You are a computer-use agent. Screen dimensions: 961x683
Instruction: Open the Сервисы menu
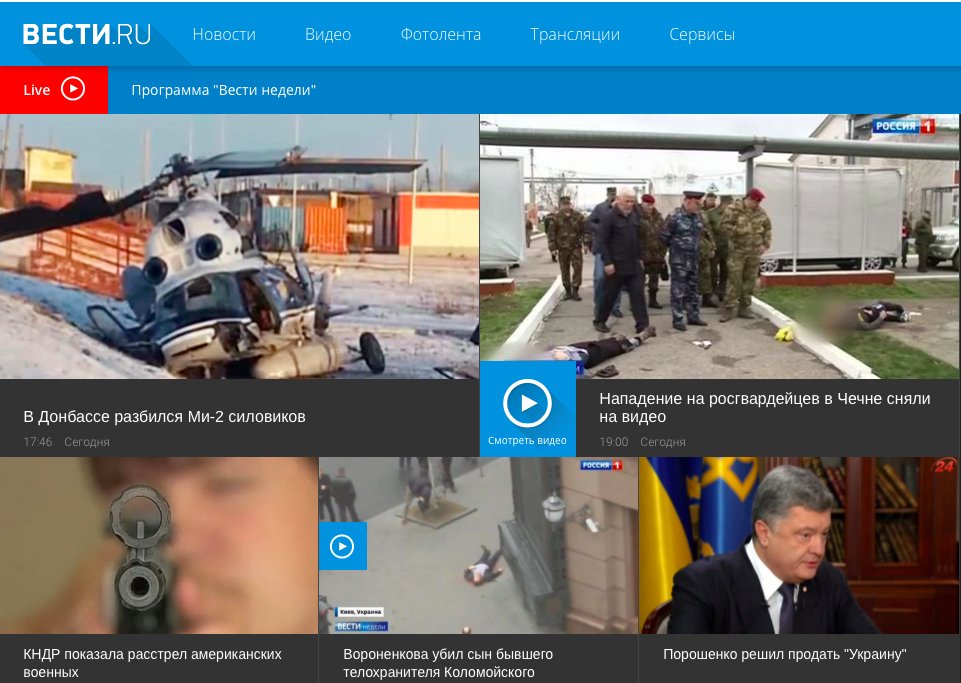[x=702, y=34]
